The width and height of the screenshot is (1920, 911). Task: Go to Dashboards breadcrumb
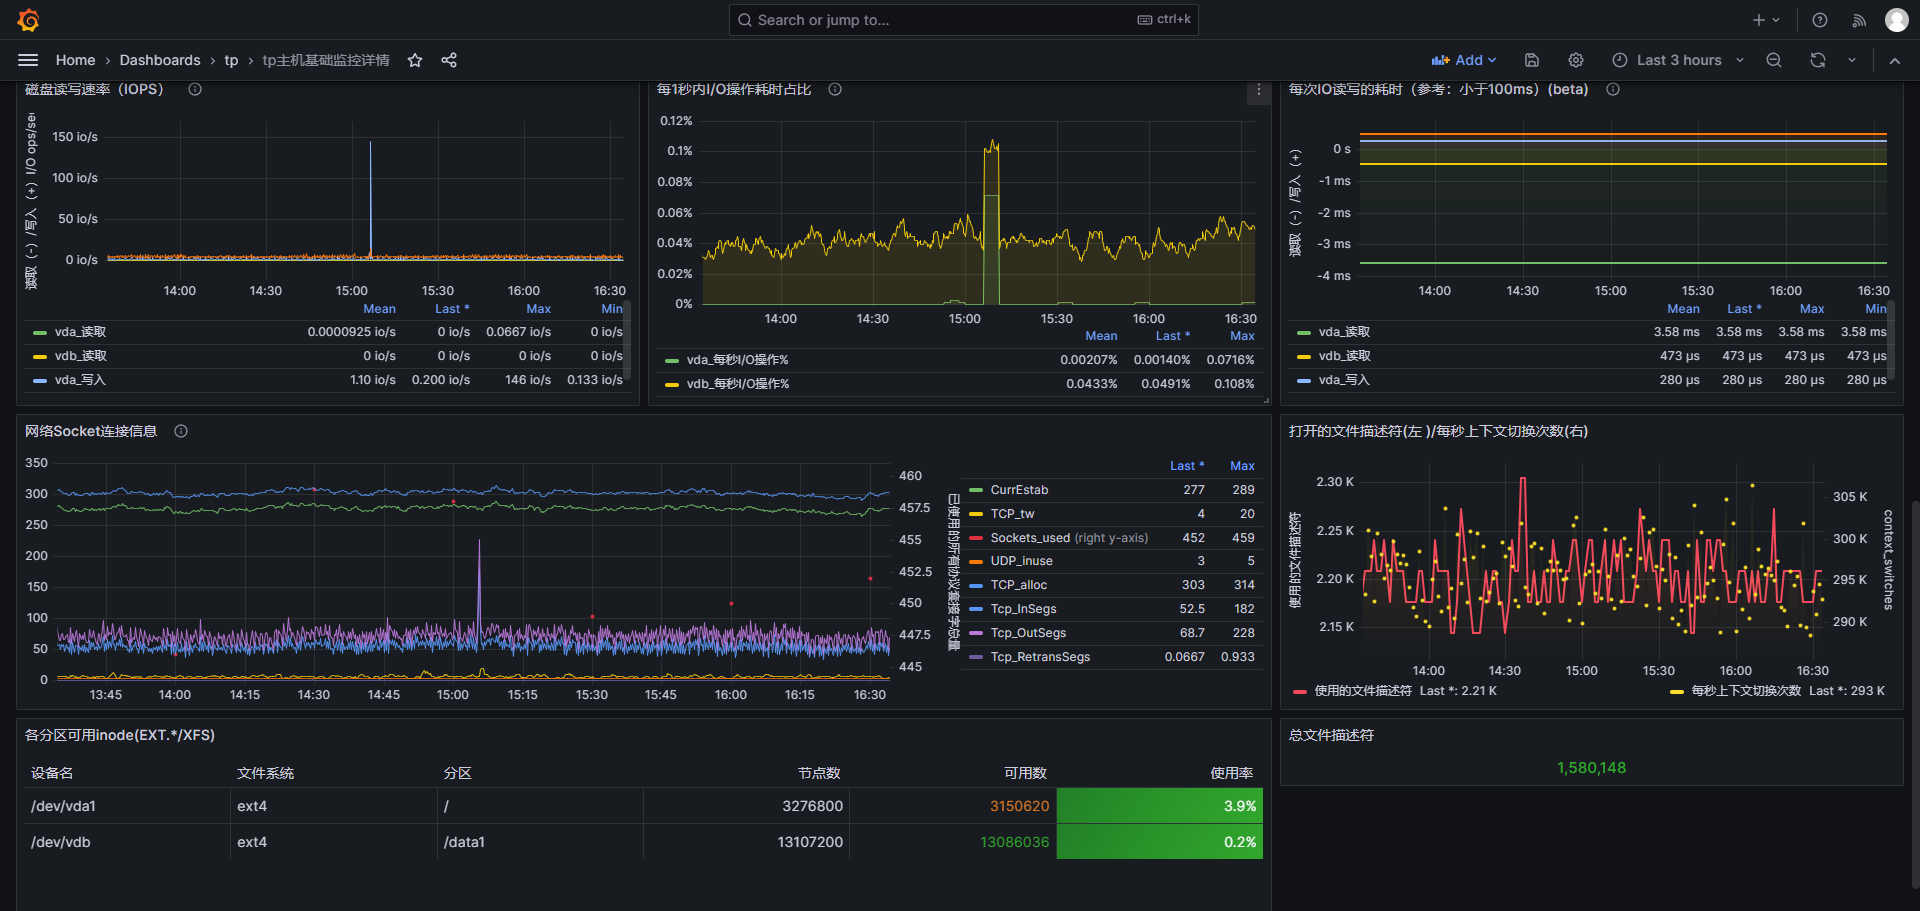(160, 60)
